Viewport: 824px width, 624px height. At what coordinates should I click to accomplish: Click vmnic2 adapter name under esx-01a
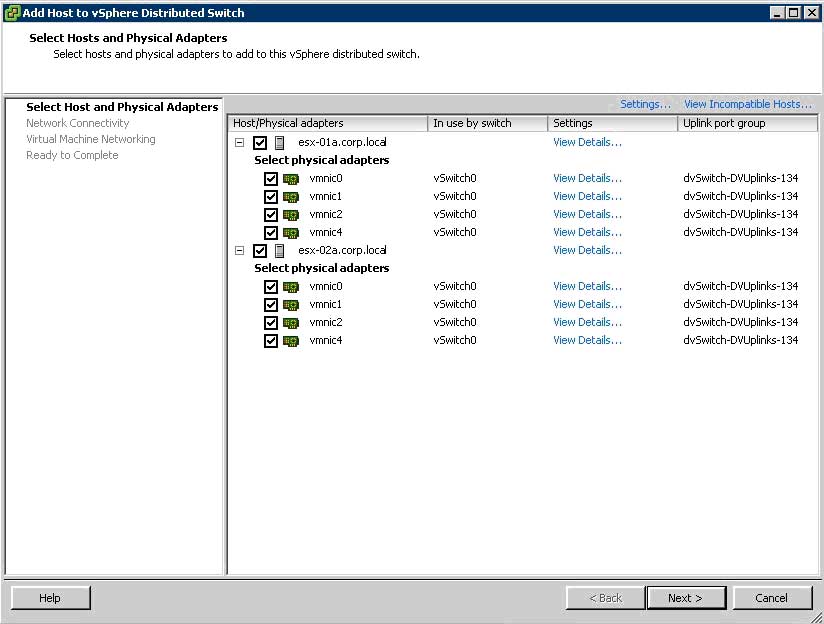(x=326, y=214)
